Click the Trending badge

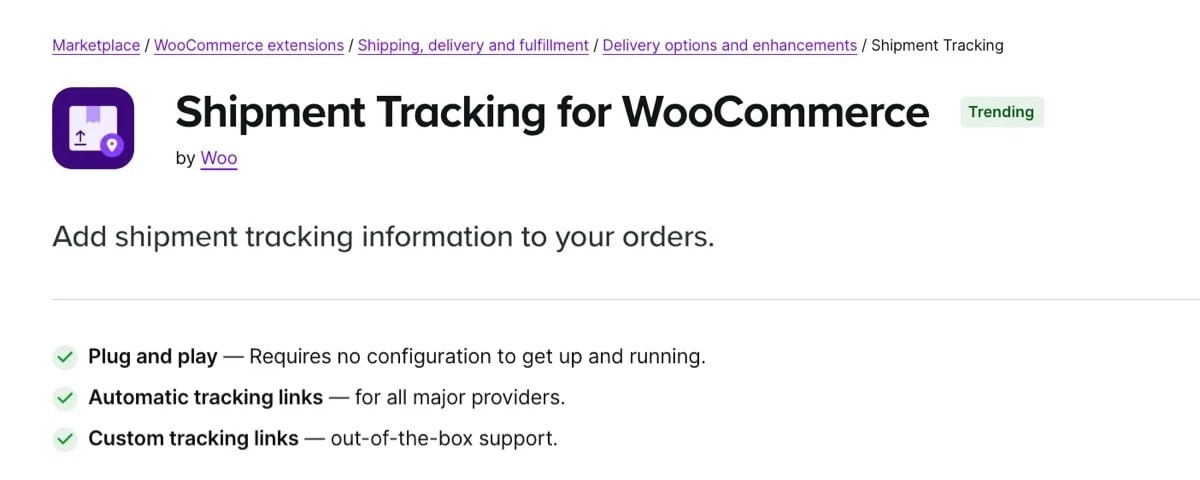coord(1001,112)
